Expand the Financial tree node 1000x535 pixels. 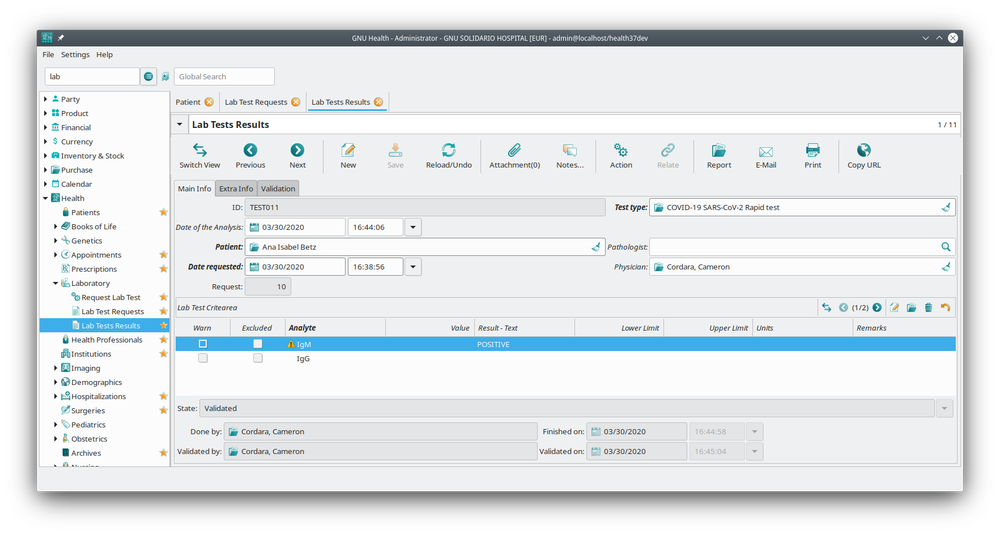(45, 127)
